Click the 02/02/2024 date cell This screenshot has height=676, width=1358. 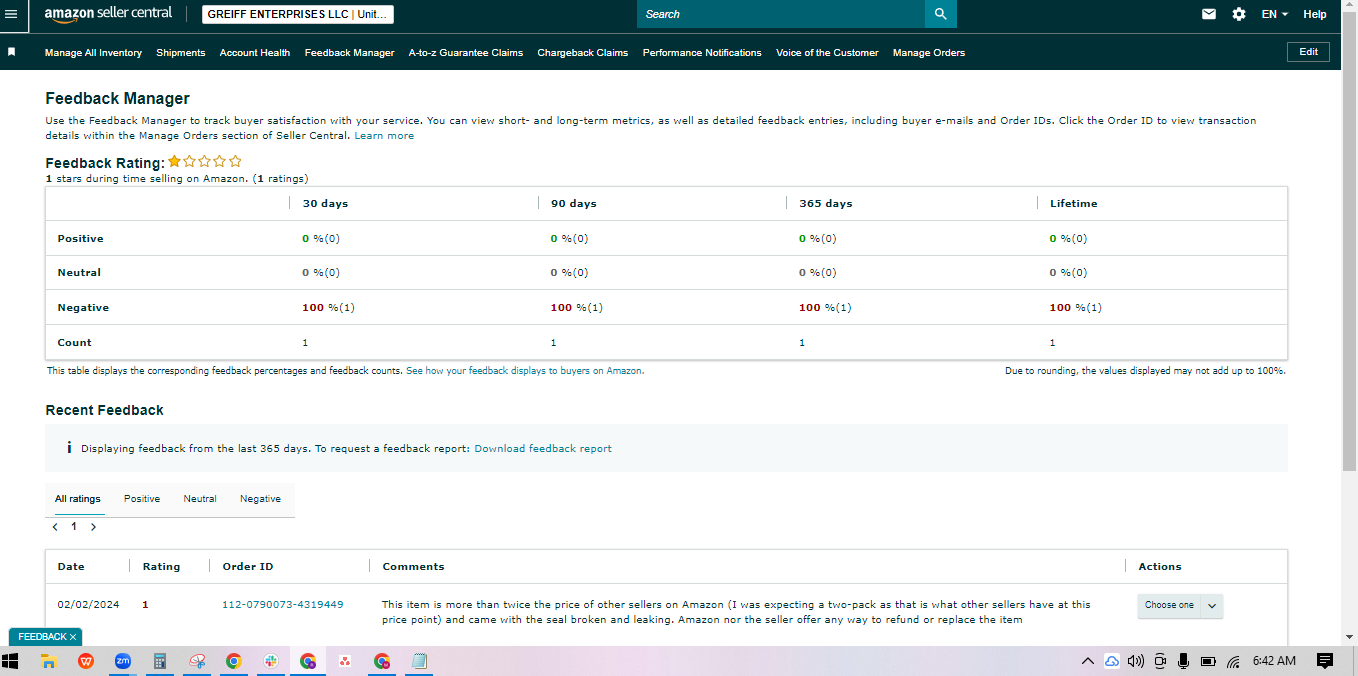(88, 604)
